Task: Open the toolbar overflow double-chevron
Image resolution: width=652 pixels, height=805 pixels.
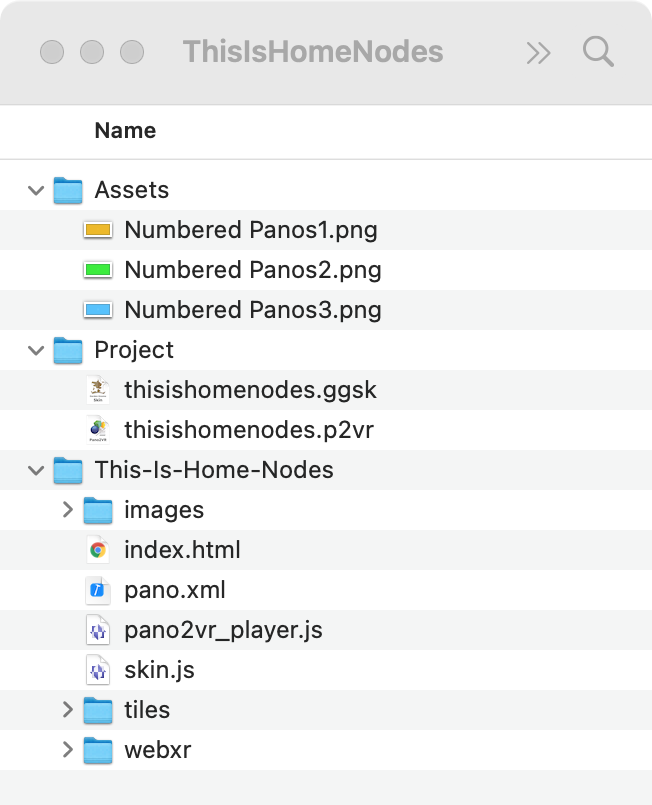Action: [538, 53]
